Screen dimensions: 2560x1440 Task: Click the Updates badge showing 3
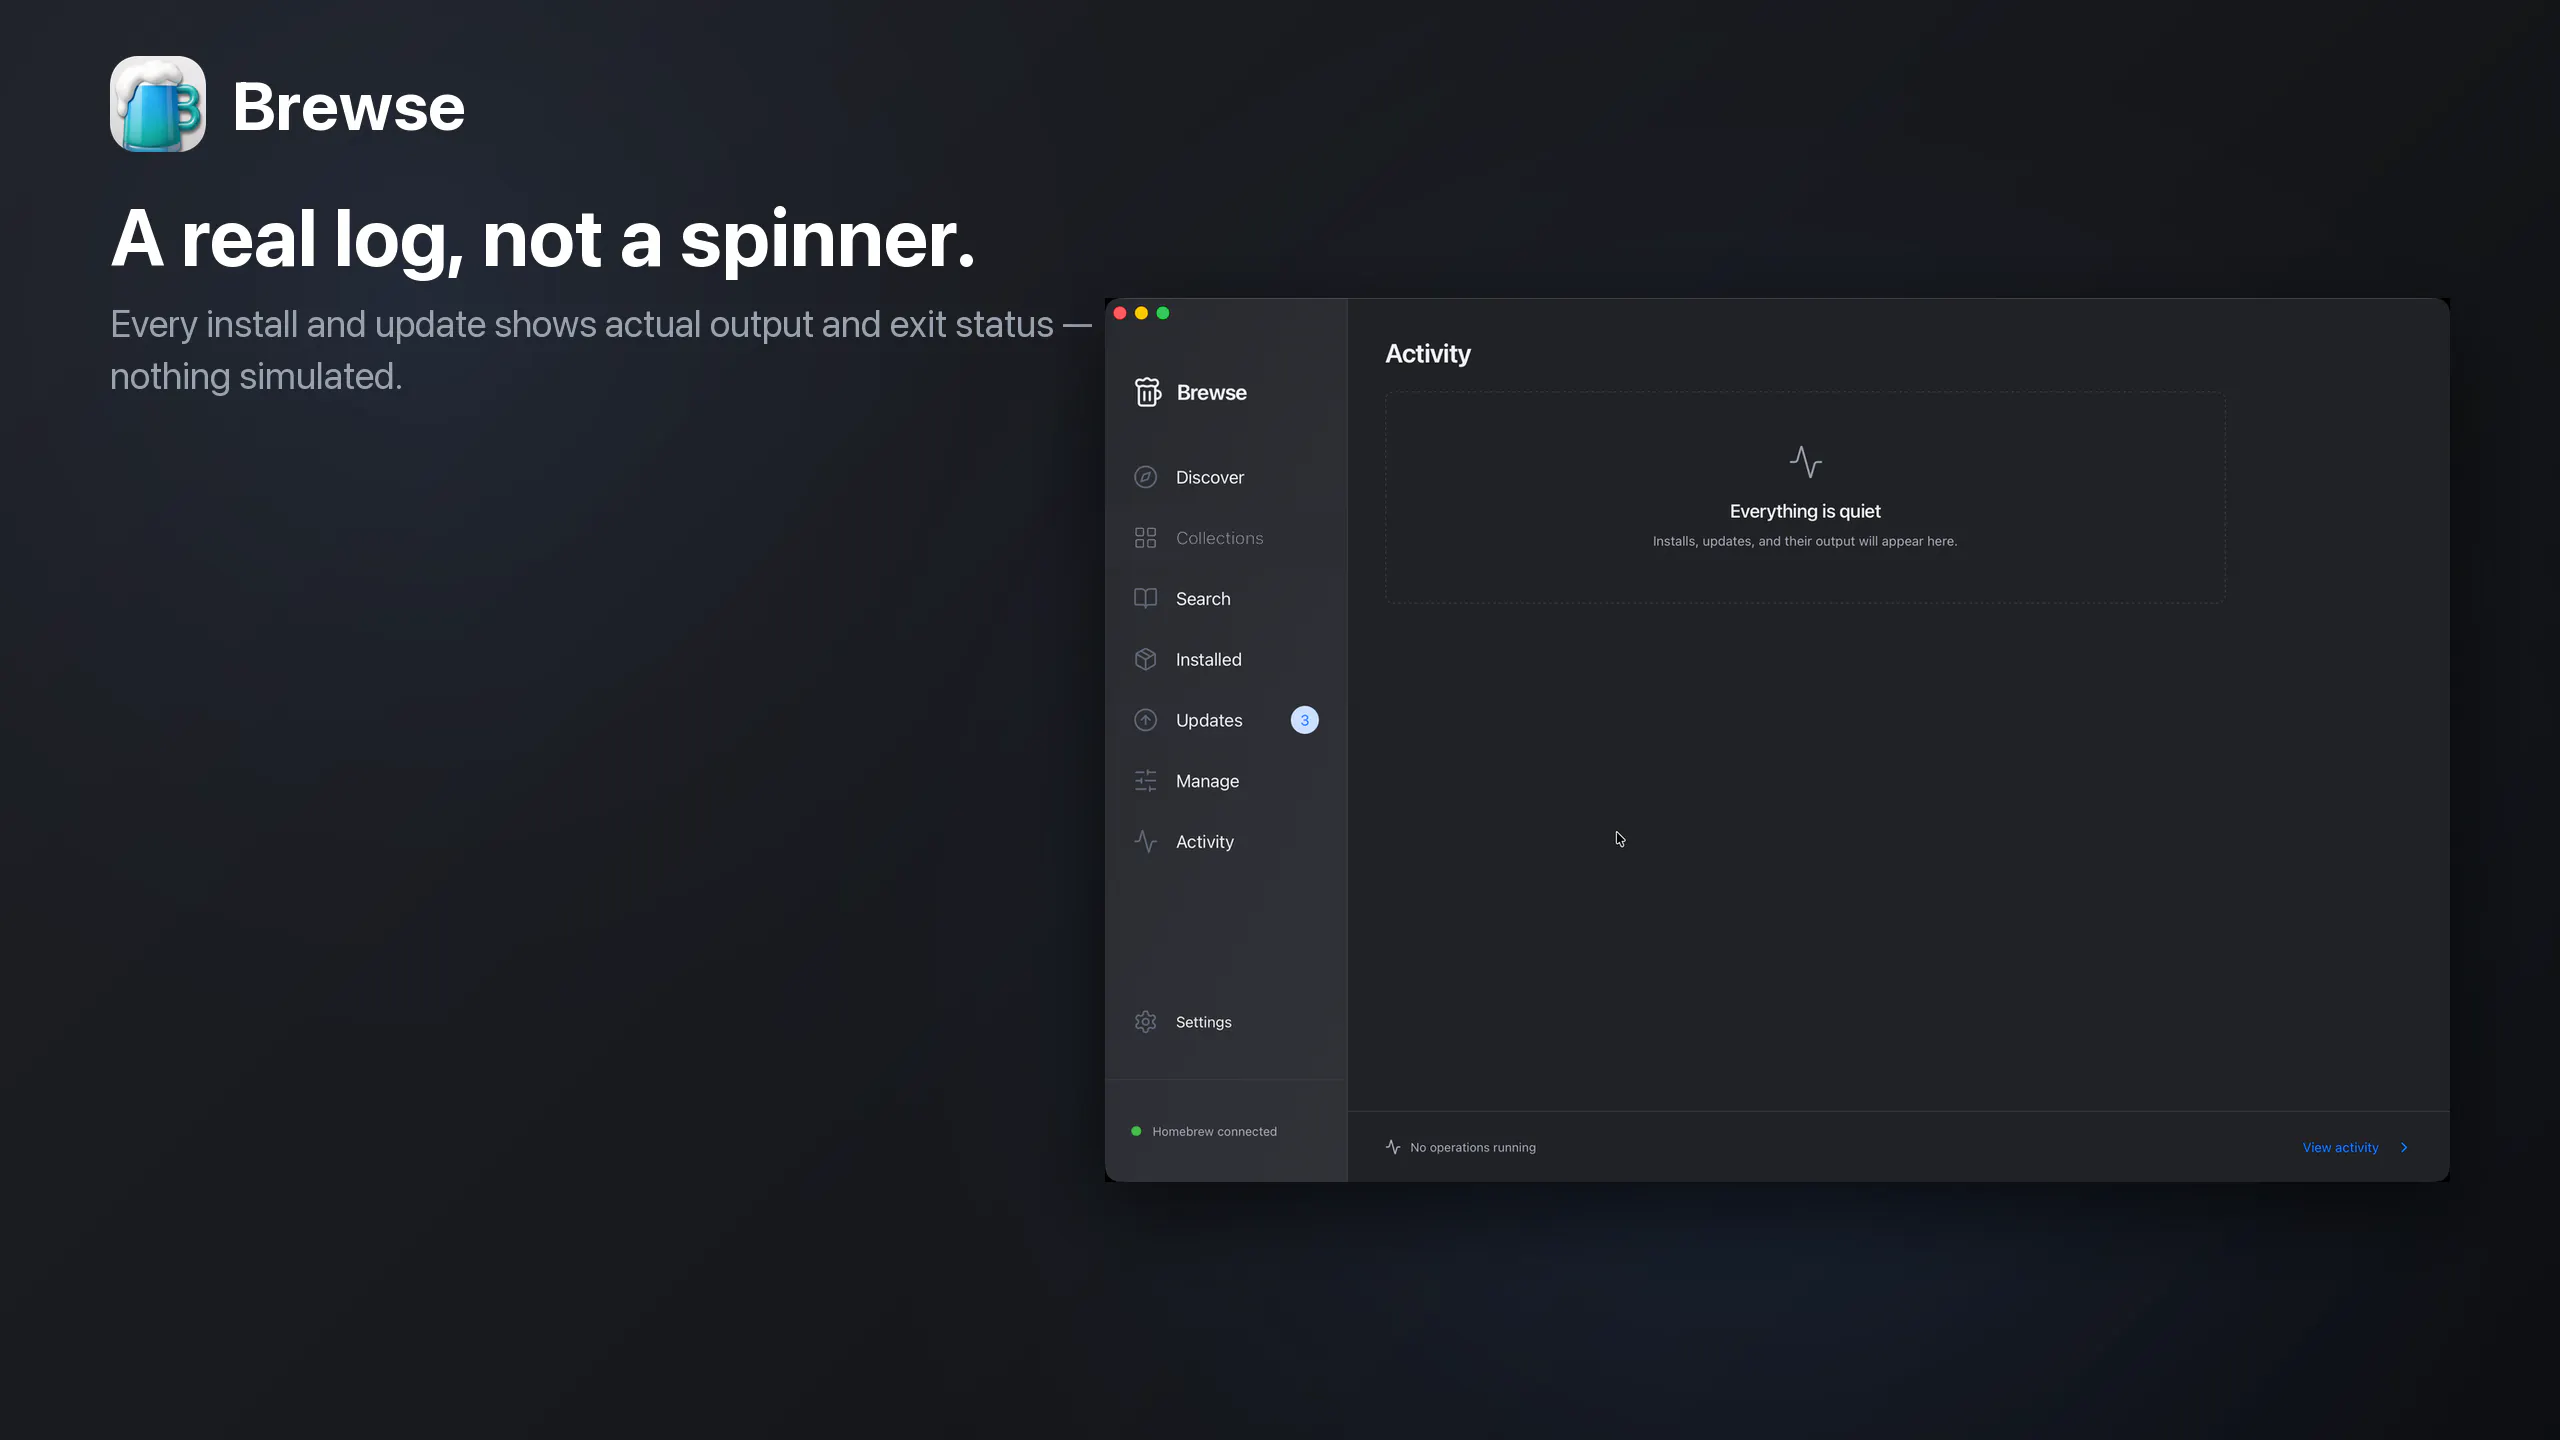click(1304, 720)
